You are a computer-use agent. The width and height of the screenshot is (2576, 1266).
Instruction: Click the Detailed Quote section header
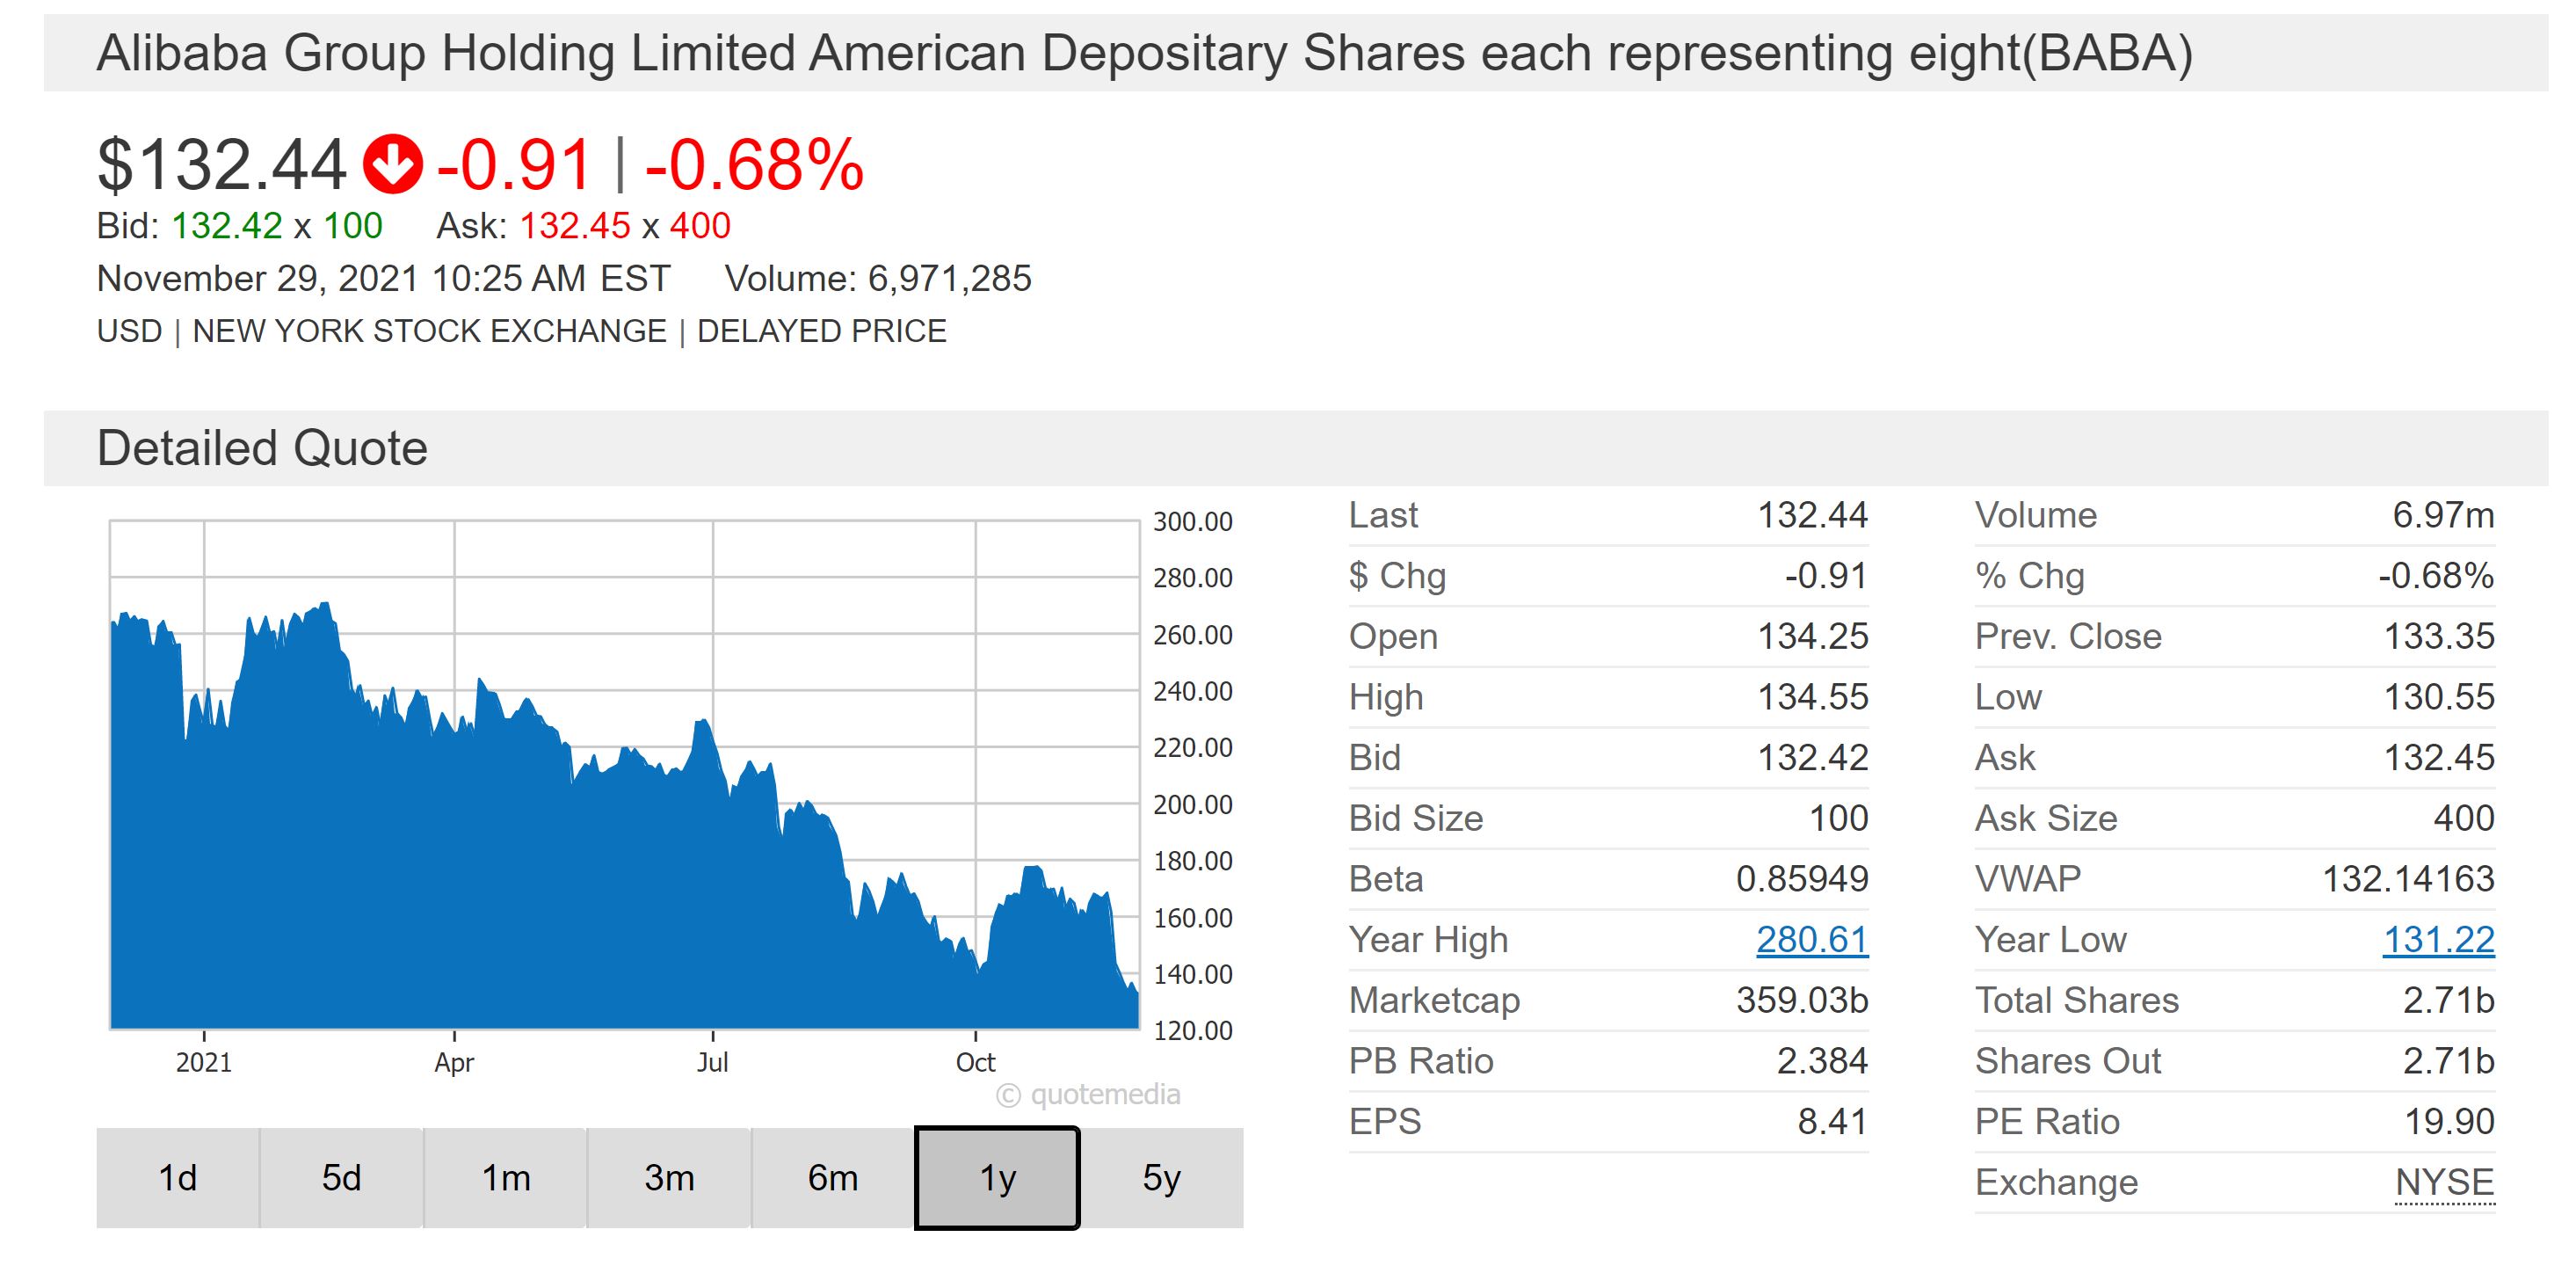(262, 448)
